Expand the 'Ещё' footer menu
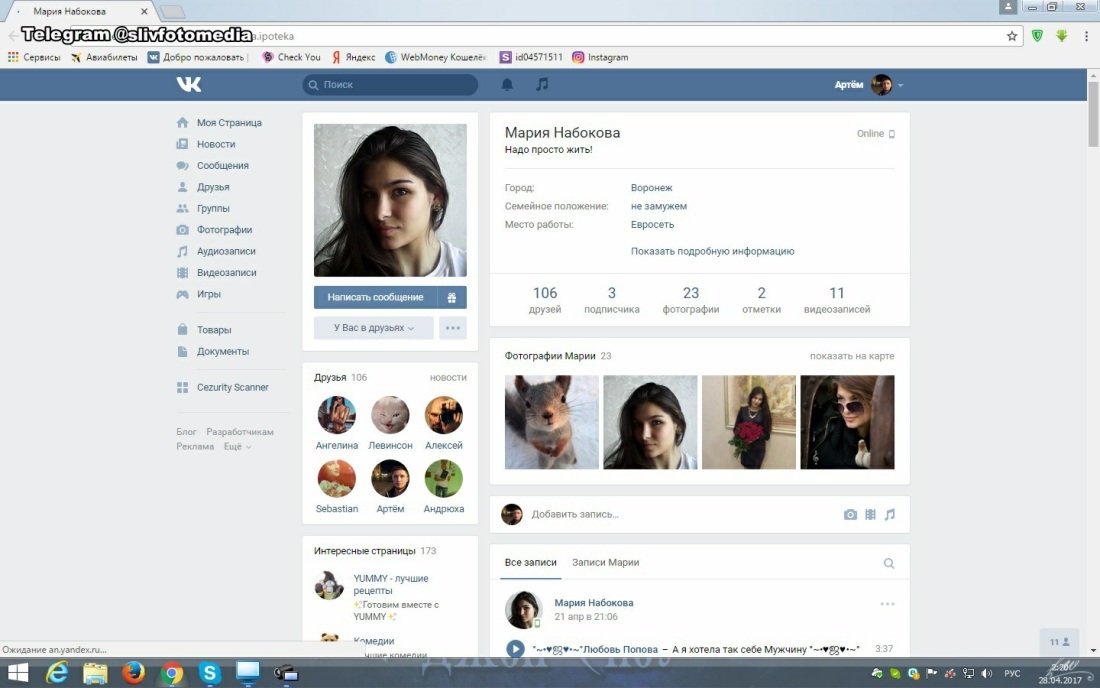This screenshot has width=1100, height=688. (x=236, y=447)
